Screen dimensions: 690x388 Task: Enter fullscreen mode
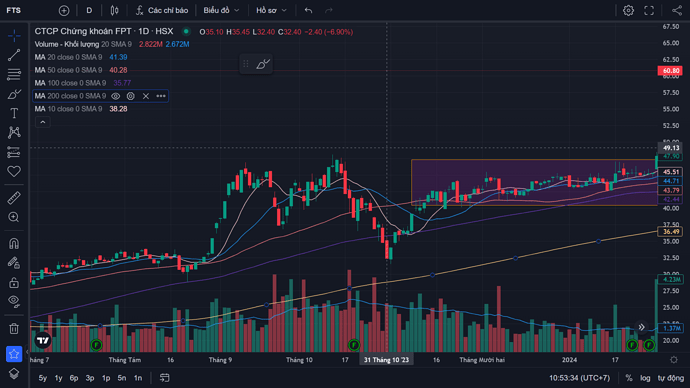point(649,11)
